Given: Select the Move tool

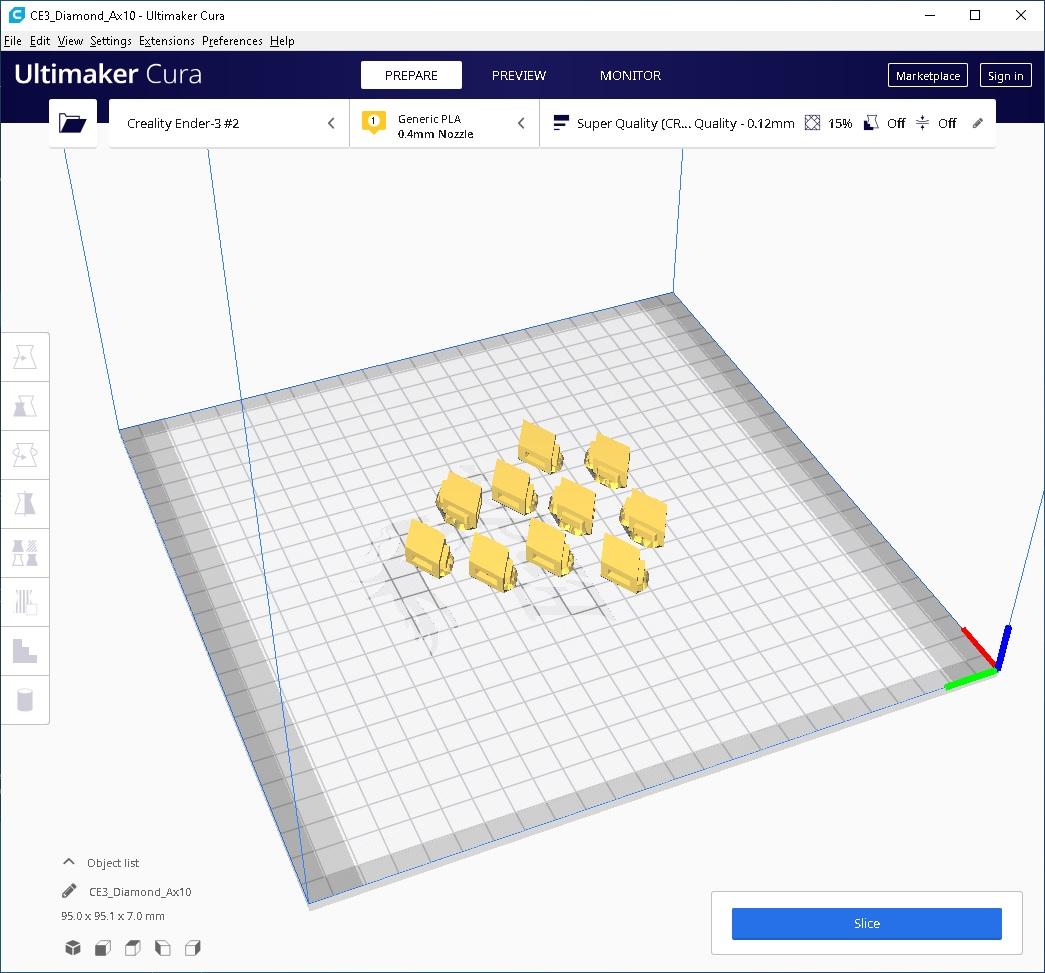Looking at the screenshot, I should click(25, 357).
